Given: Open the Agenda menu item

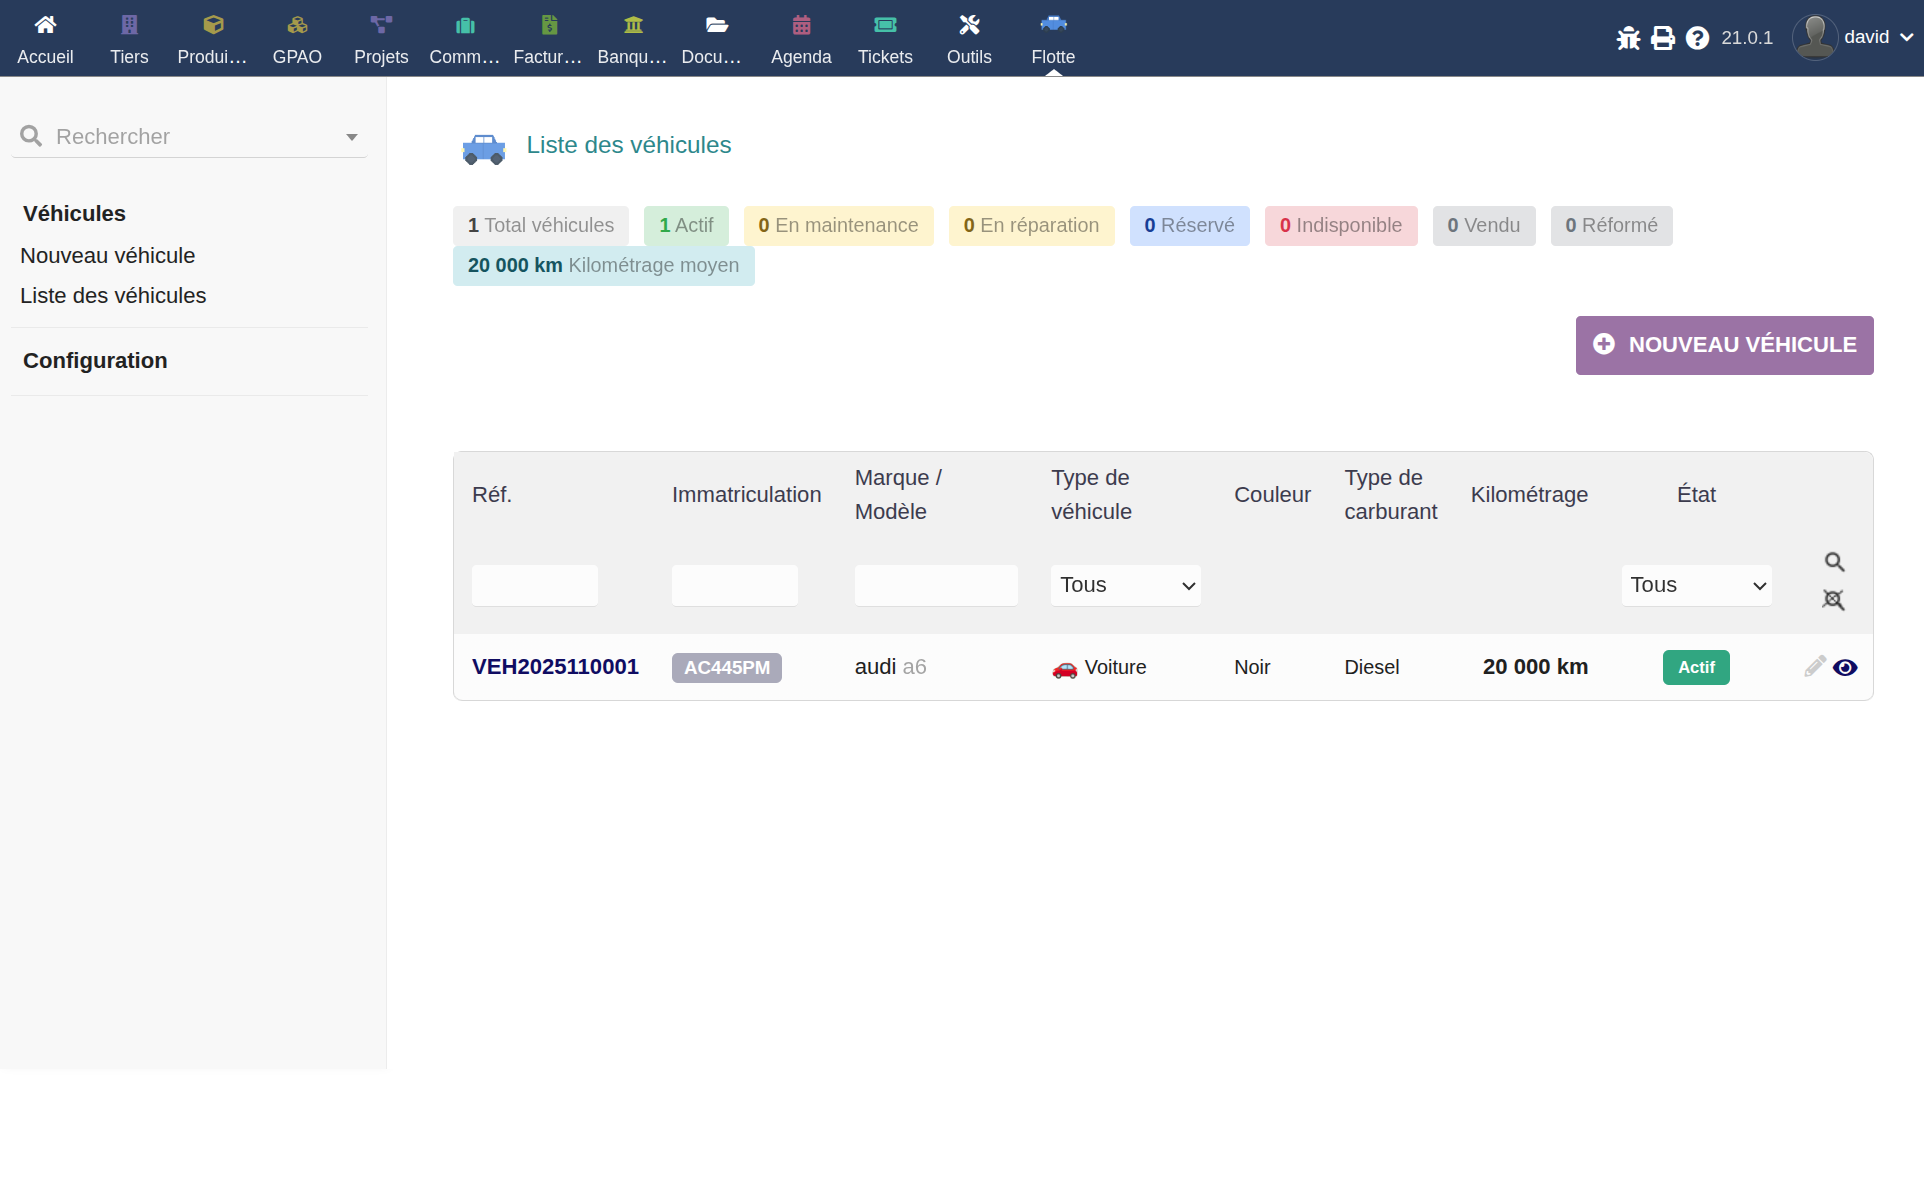Looking at the screenshot, I should coord(801,39).
